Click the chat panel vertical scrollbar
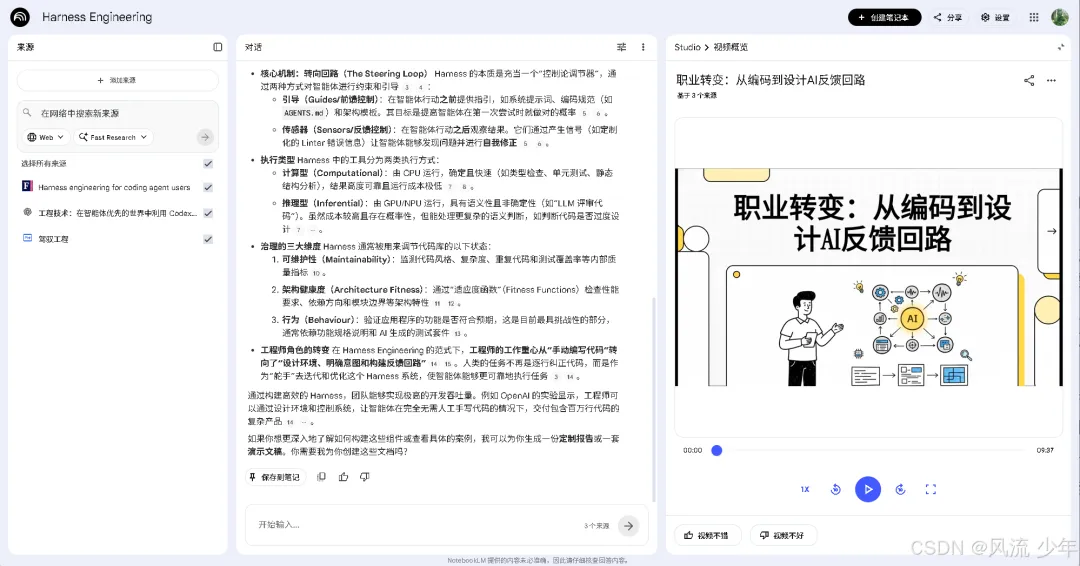1080x566 pixels. [x=654, y=399]
